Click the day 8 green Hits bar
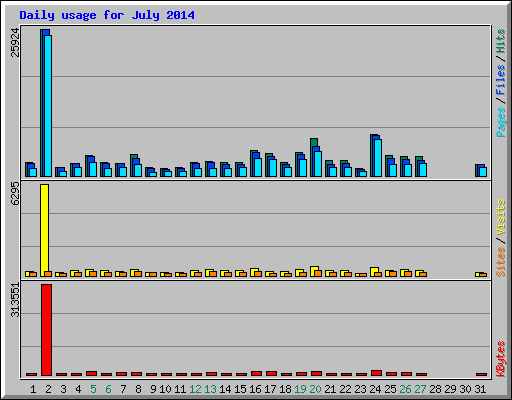This screenshot has width=512, height=400. (134, 156)
